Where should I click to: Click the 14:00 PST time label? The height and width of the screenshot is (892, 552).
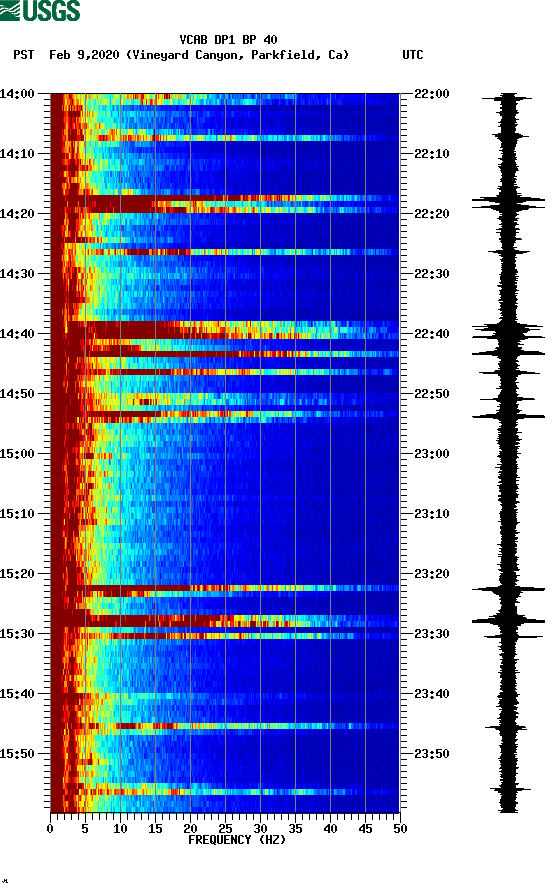click(x=17, y=94)
